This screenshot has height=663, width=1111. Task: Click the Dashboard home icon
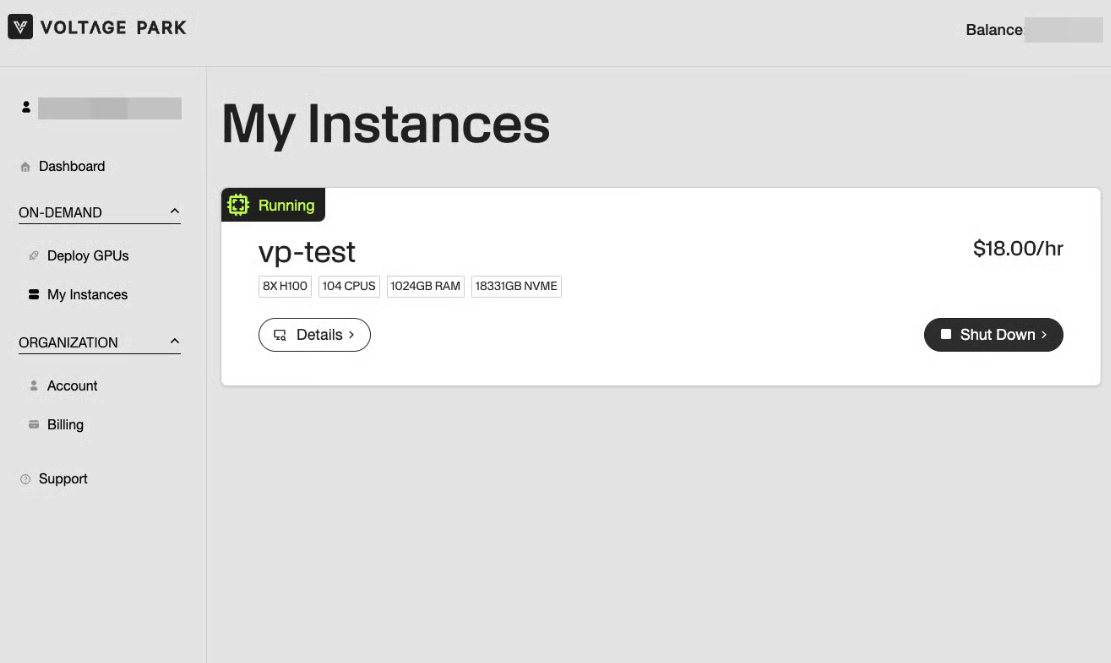[x=26, y=167]
